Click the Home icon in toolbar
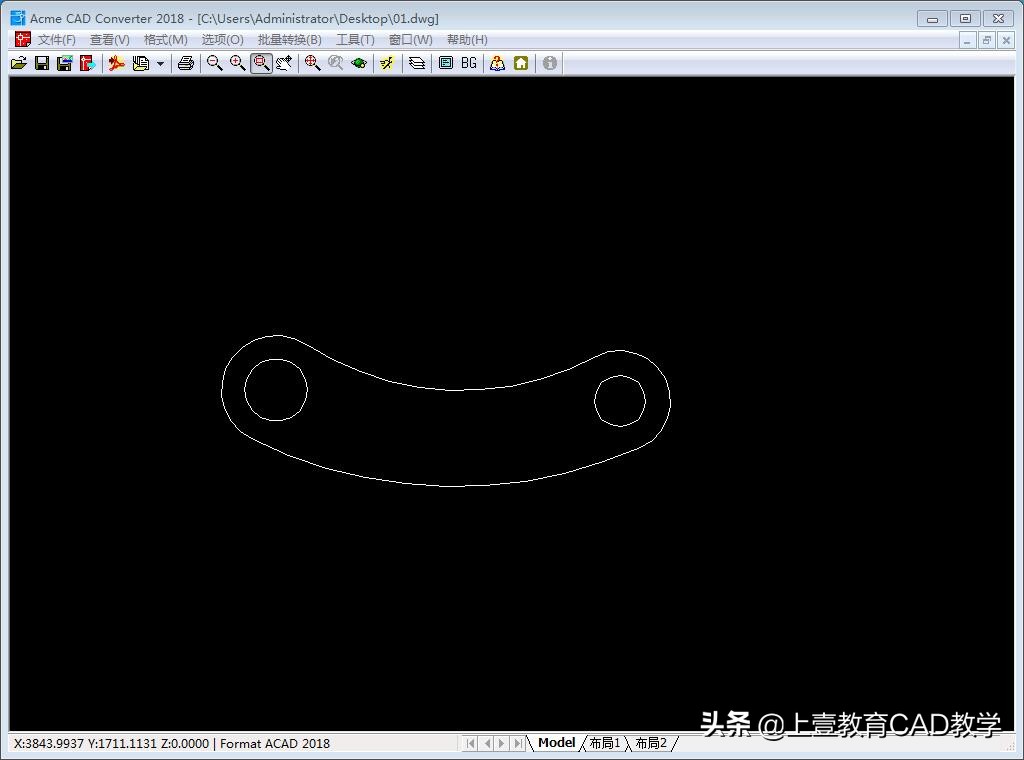Image resolution: width=1024 pixels, height=760 pixels. coord(521,63)
